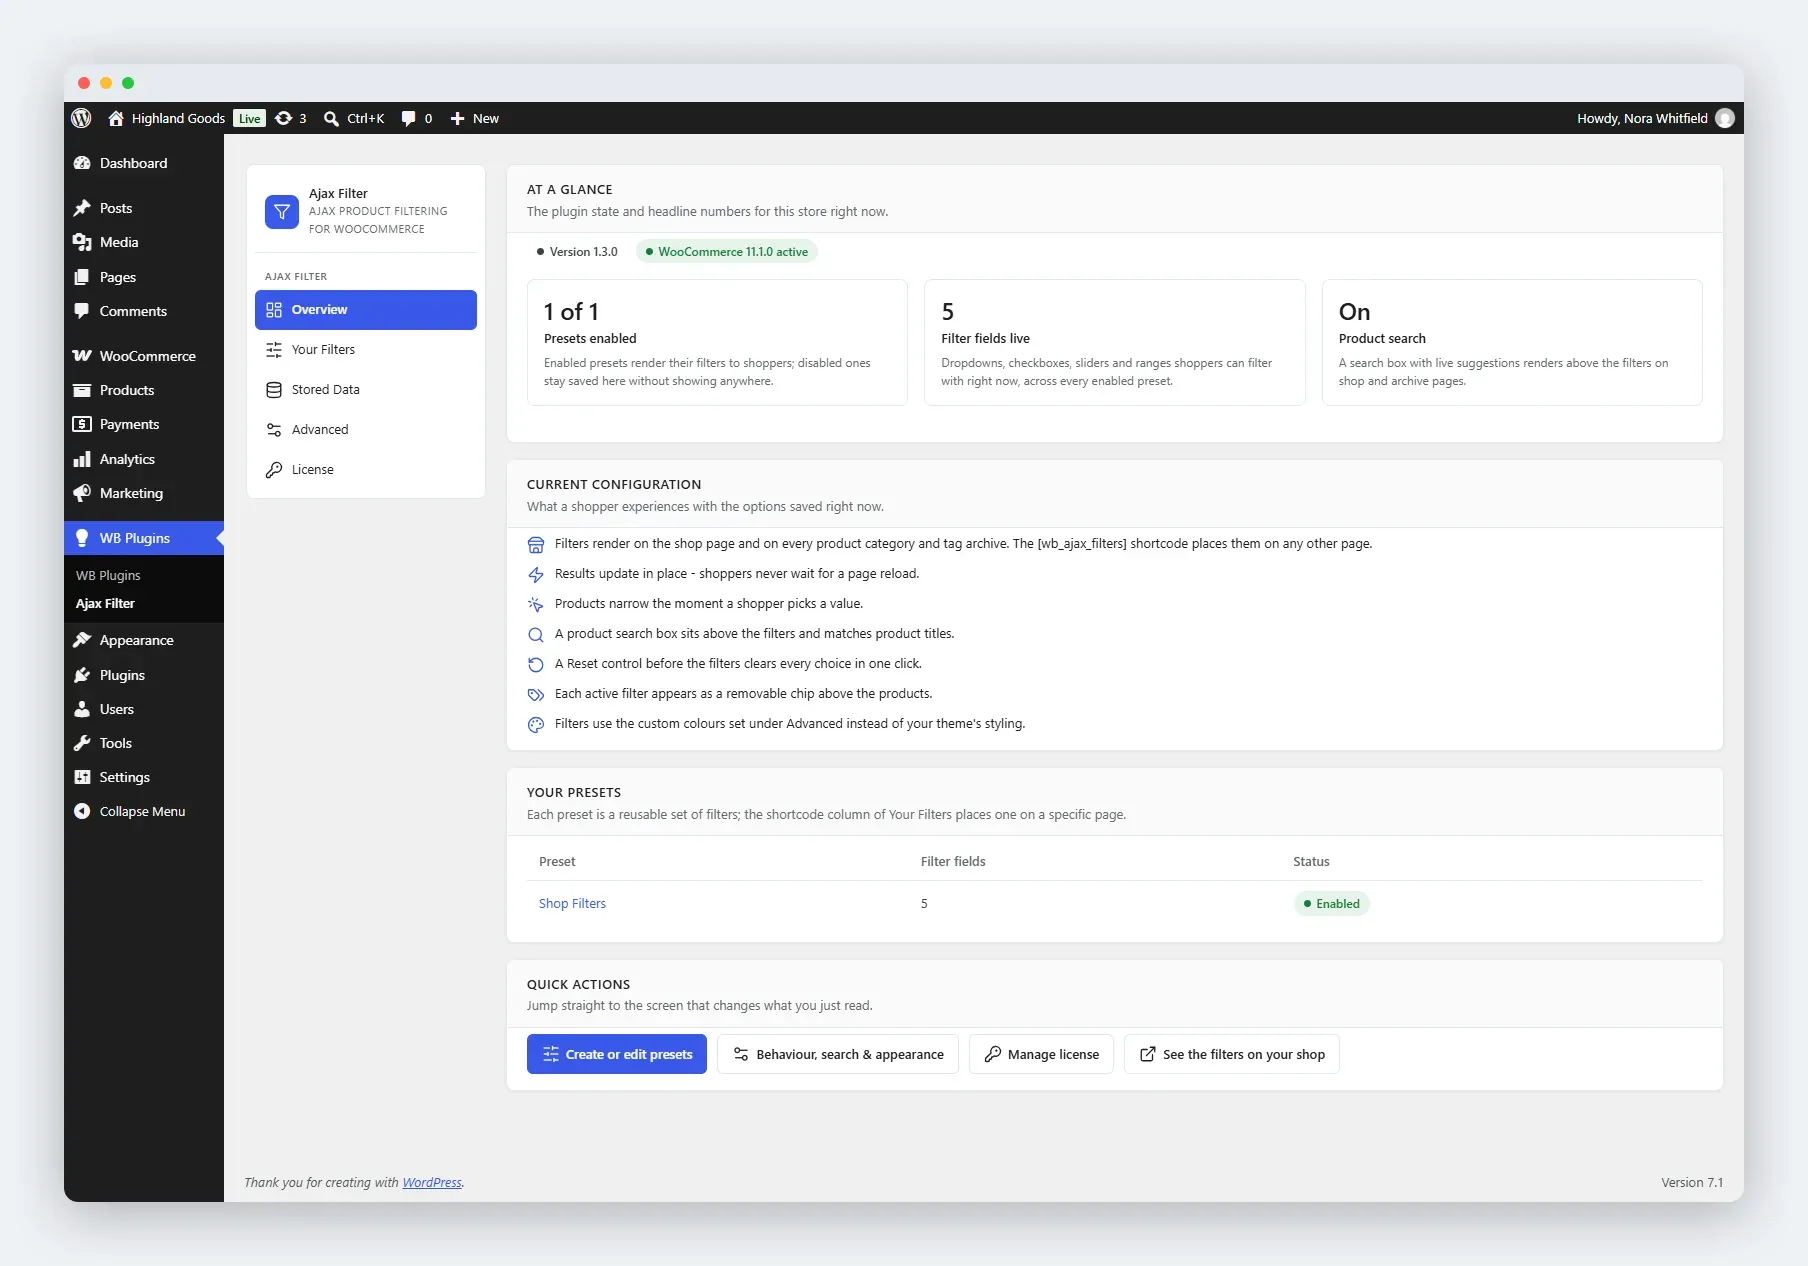1808x1266 pixels.
Task: Open the Ctrl+K search magnifier icon
Action: [x=331, y=118]
